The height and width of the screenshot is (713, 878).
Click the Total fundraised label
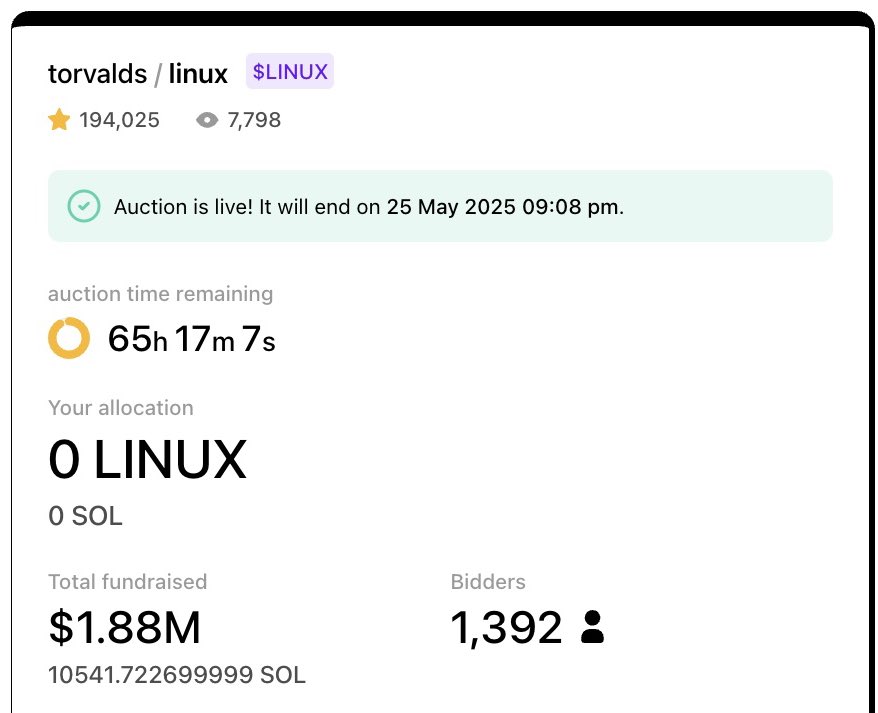tap(128, 582)
